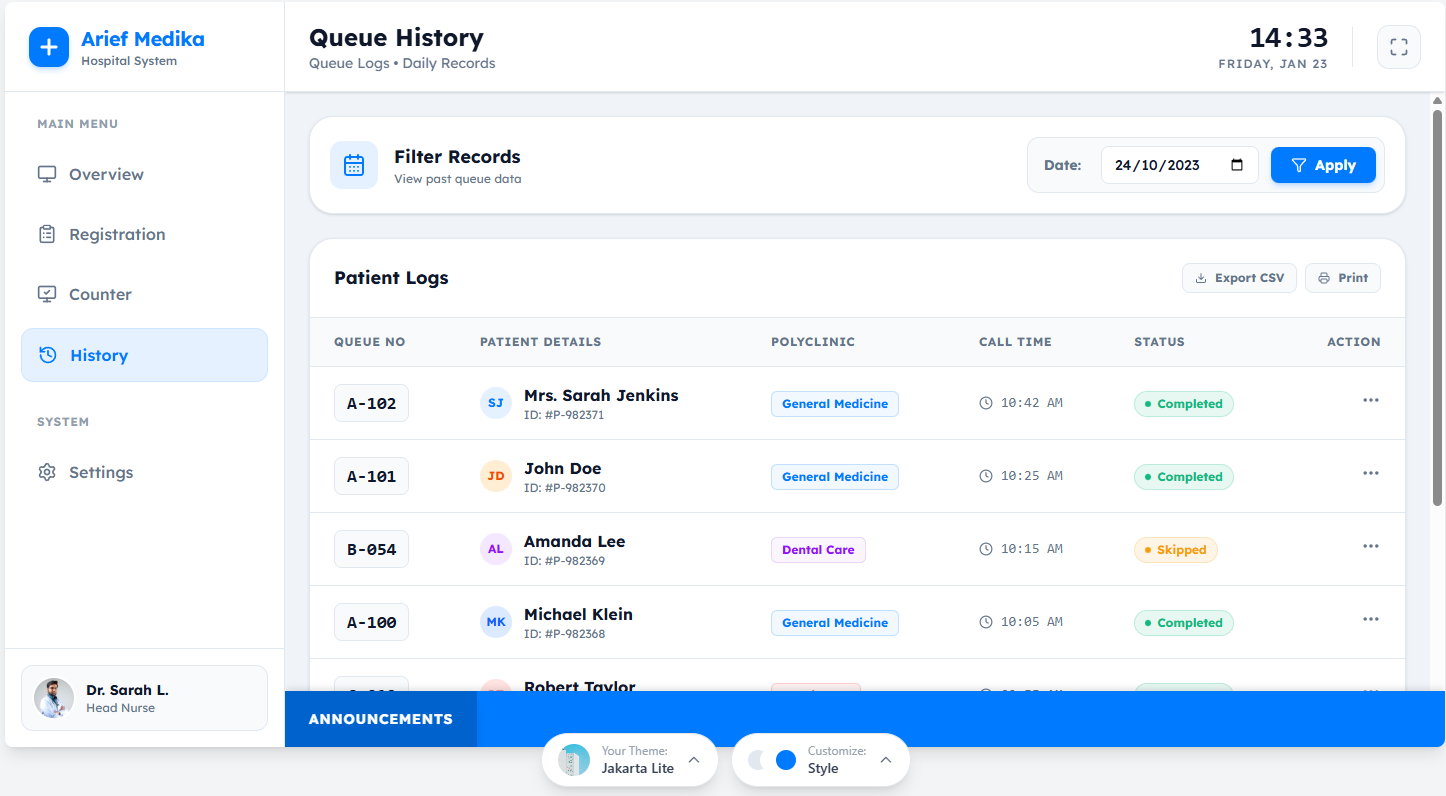The width and height of the screenshot is (1446, 796).
Task: Toggle the Customize Style switch
Action: click(772, 760)
